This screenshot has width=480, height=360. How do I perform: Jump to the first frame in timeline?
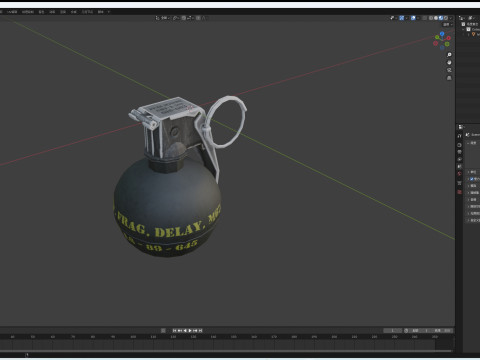pyautogui.click(x=174, y=331)
